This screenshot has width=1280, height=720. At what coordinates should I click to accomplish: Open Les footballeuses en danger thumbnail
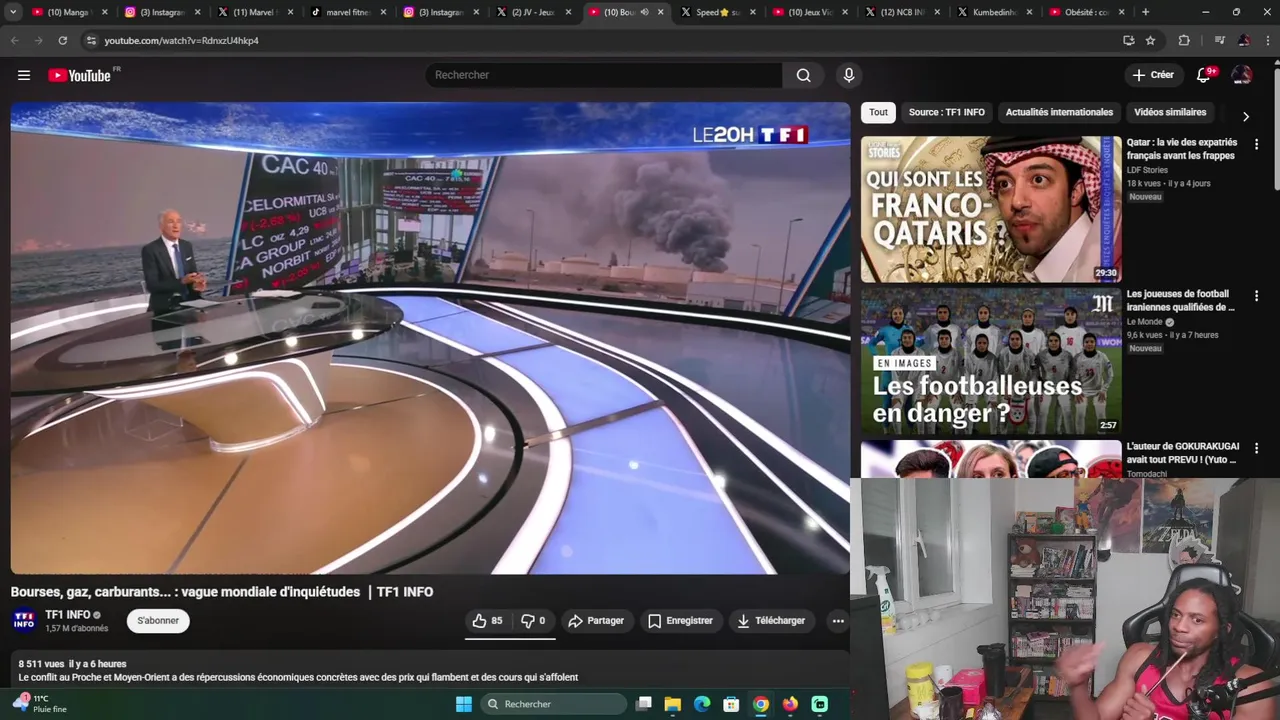(x=991, y=361)
